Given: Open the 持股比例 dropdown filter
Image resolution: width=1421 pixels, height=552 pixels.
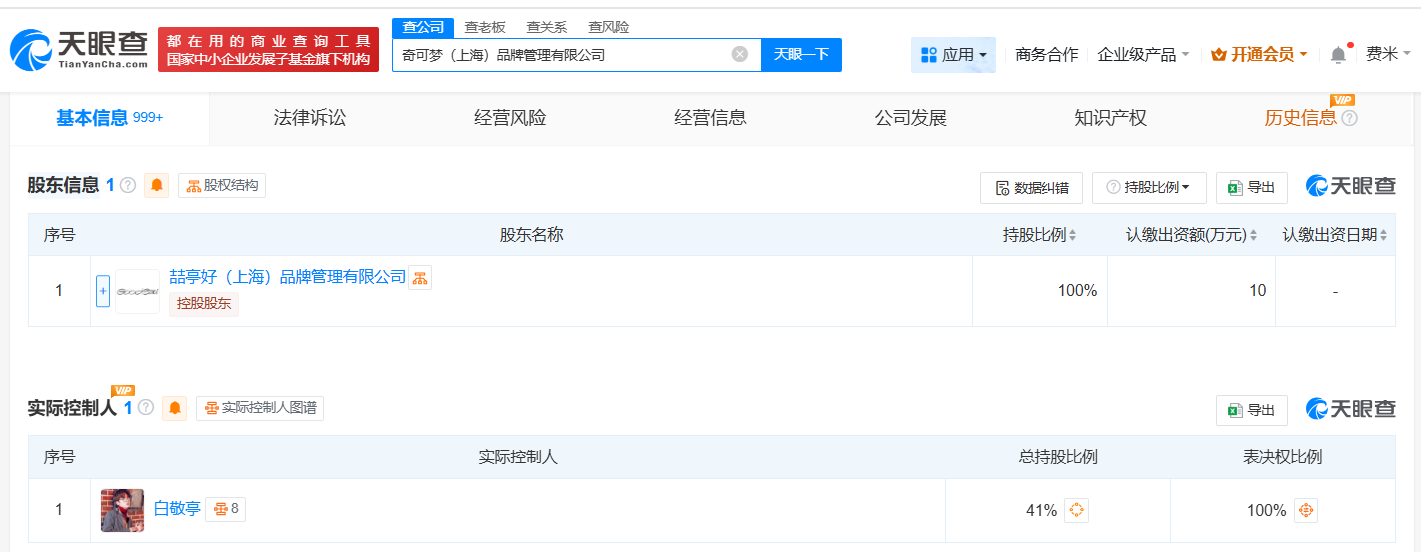Looking at the screenshot, I should click(x=1149, y=187).
